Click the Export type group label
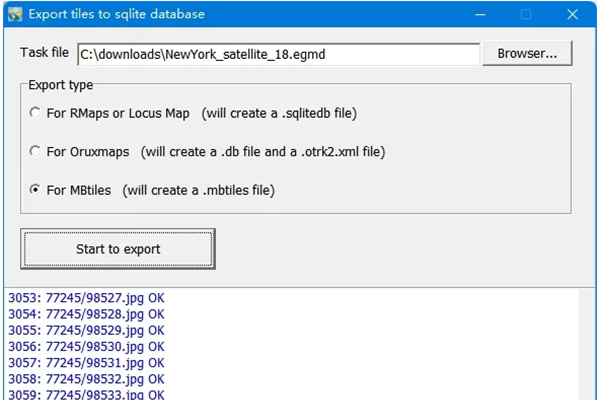Viewport: 600px width, 400px height. pos(60,85)
